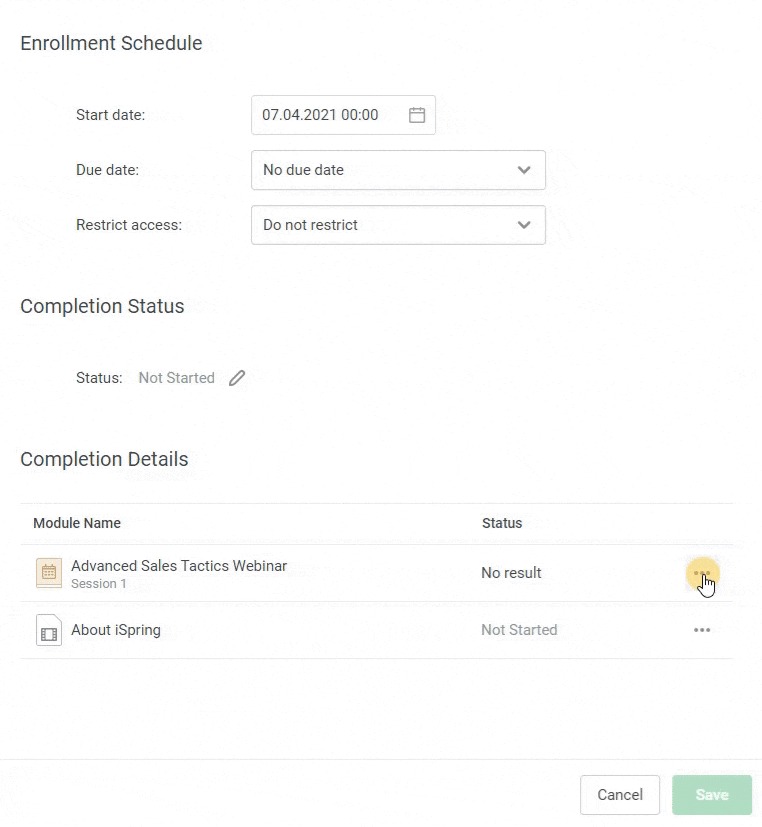Click the film icon beside About iSpring
762x827 pixels.
click(x=49, y=631)
